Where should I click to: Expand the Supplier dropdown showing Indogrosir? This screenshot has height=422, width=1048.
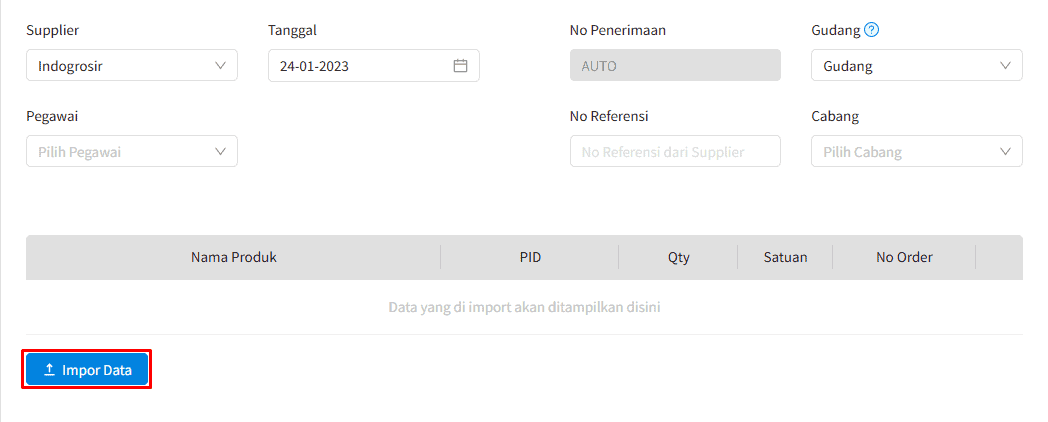(132, 66)
